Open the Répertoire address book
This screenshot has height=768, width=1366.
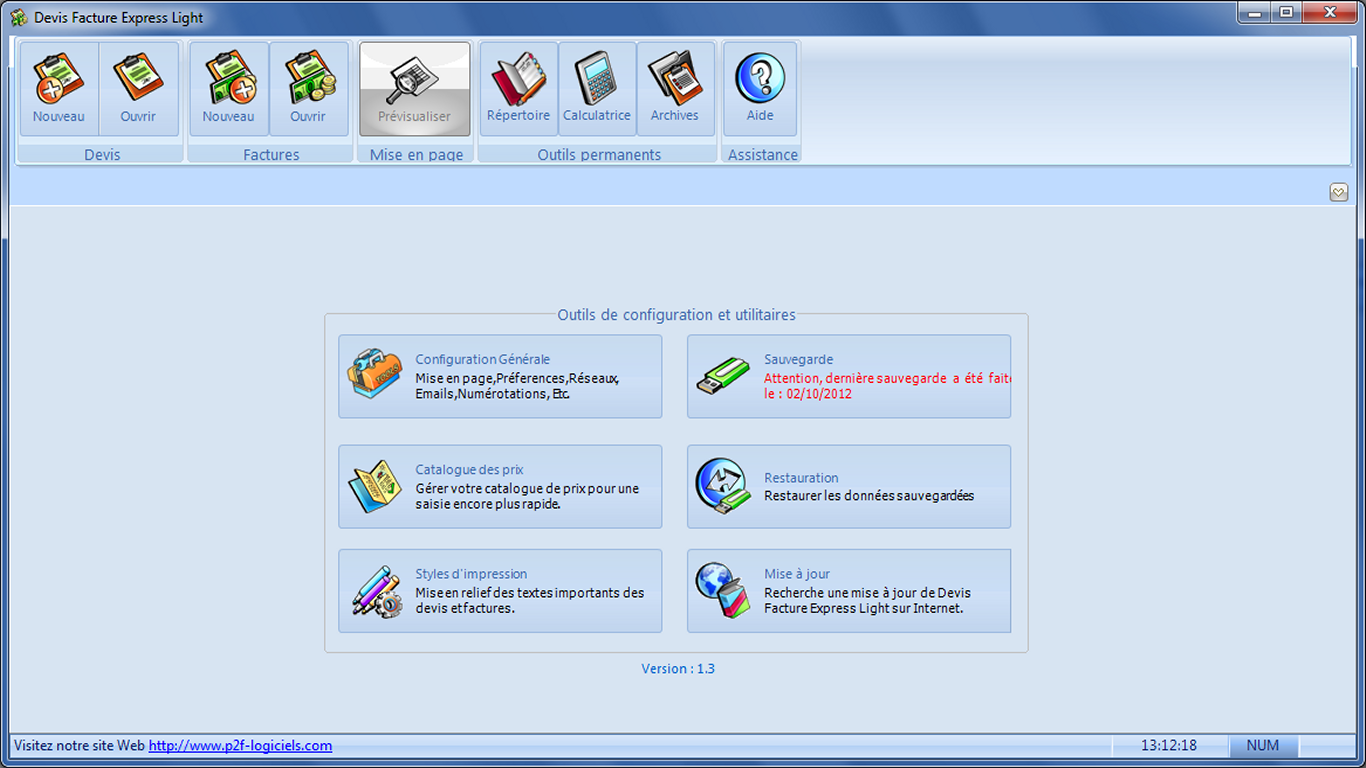click(x=518, y=88)
